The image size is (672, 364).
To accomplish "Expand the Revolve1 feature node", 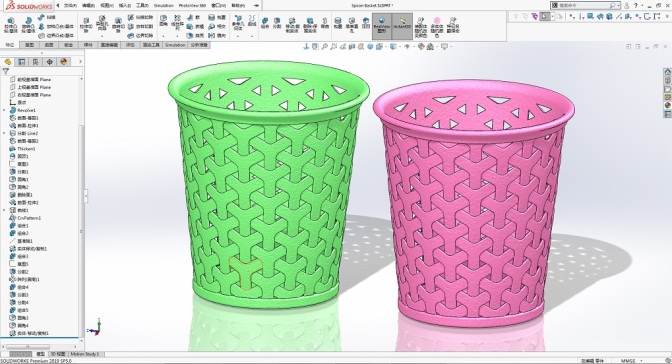I will (4, 110).
